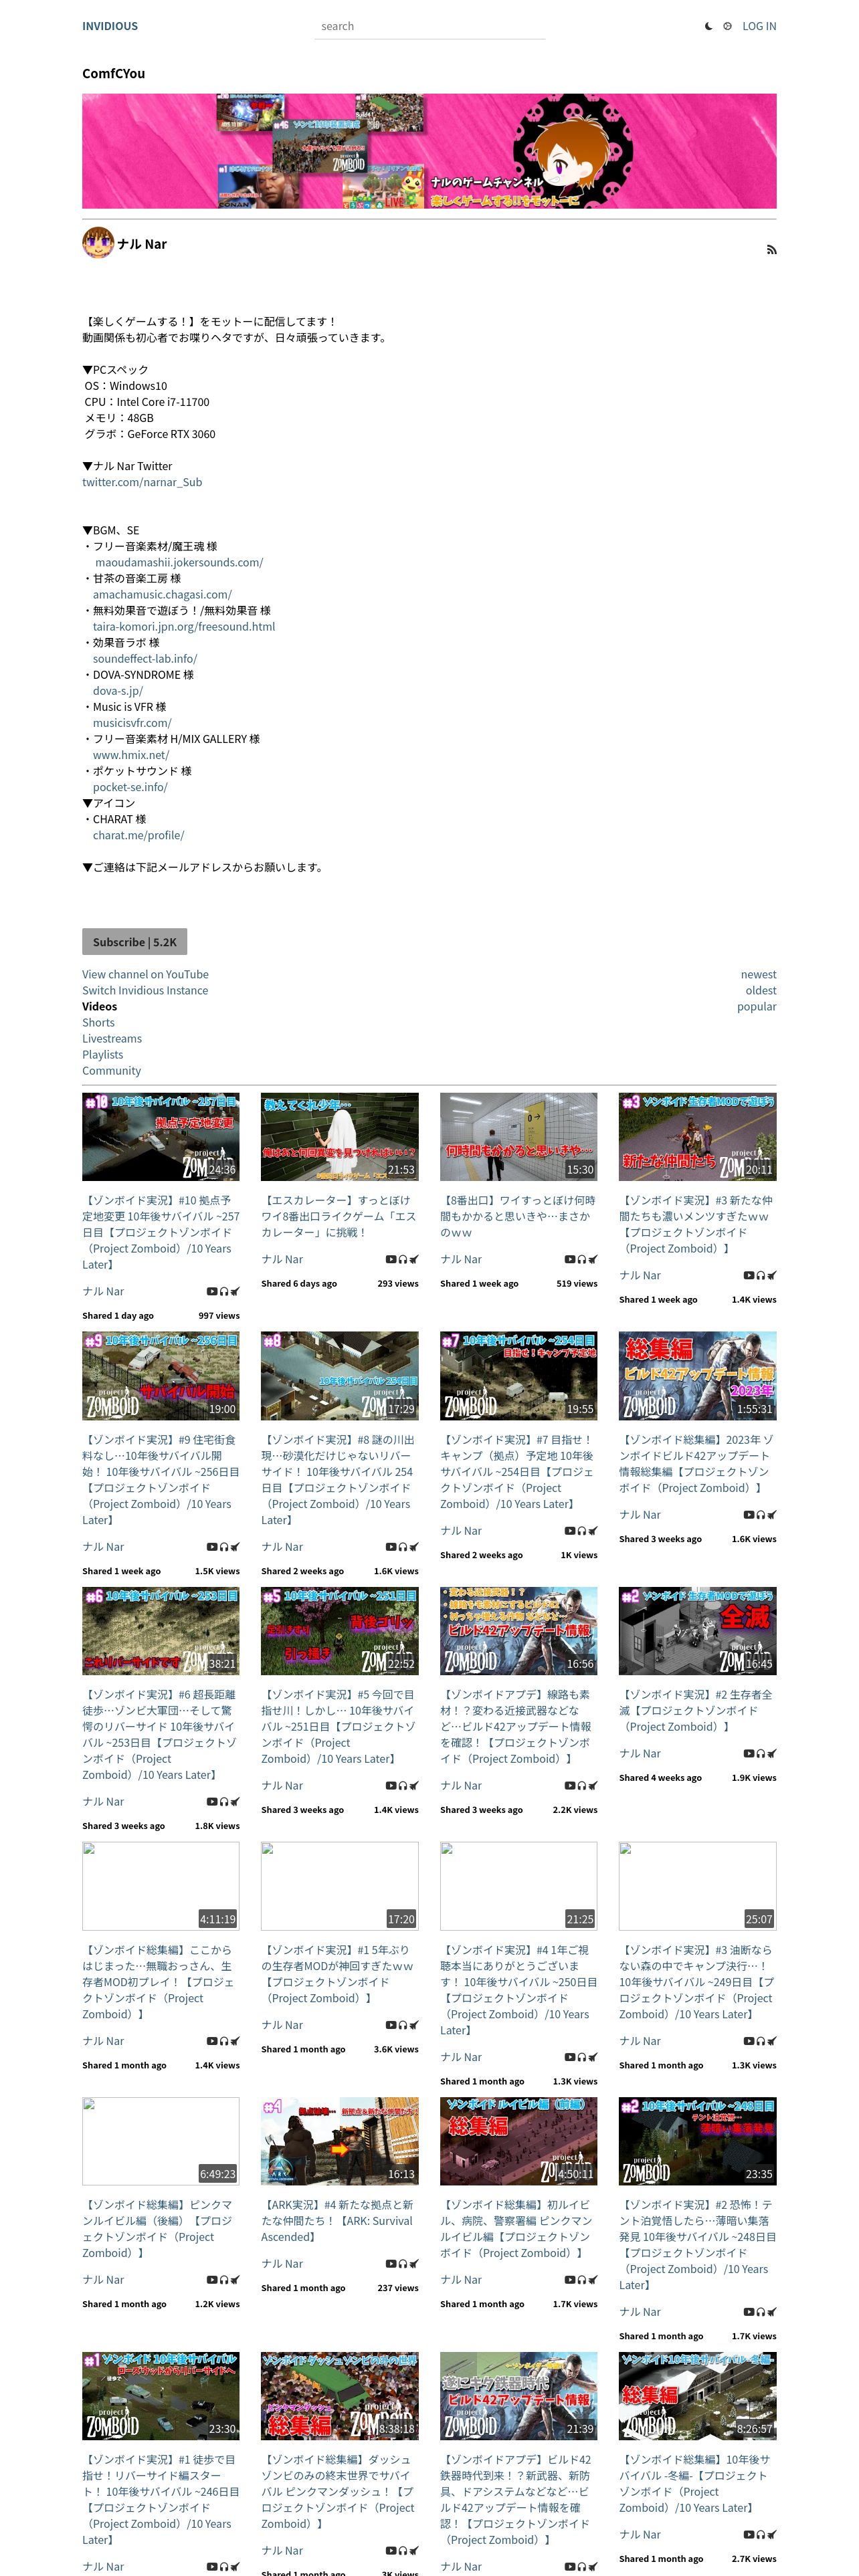Open the 総集編 2023年 1:55:31 thumbnail
This screenshot has width=859, height=2576.
[x=698, y=1375]
